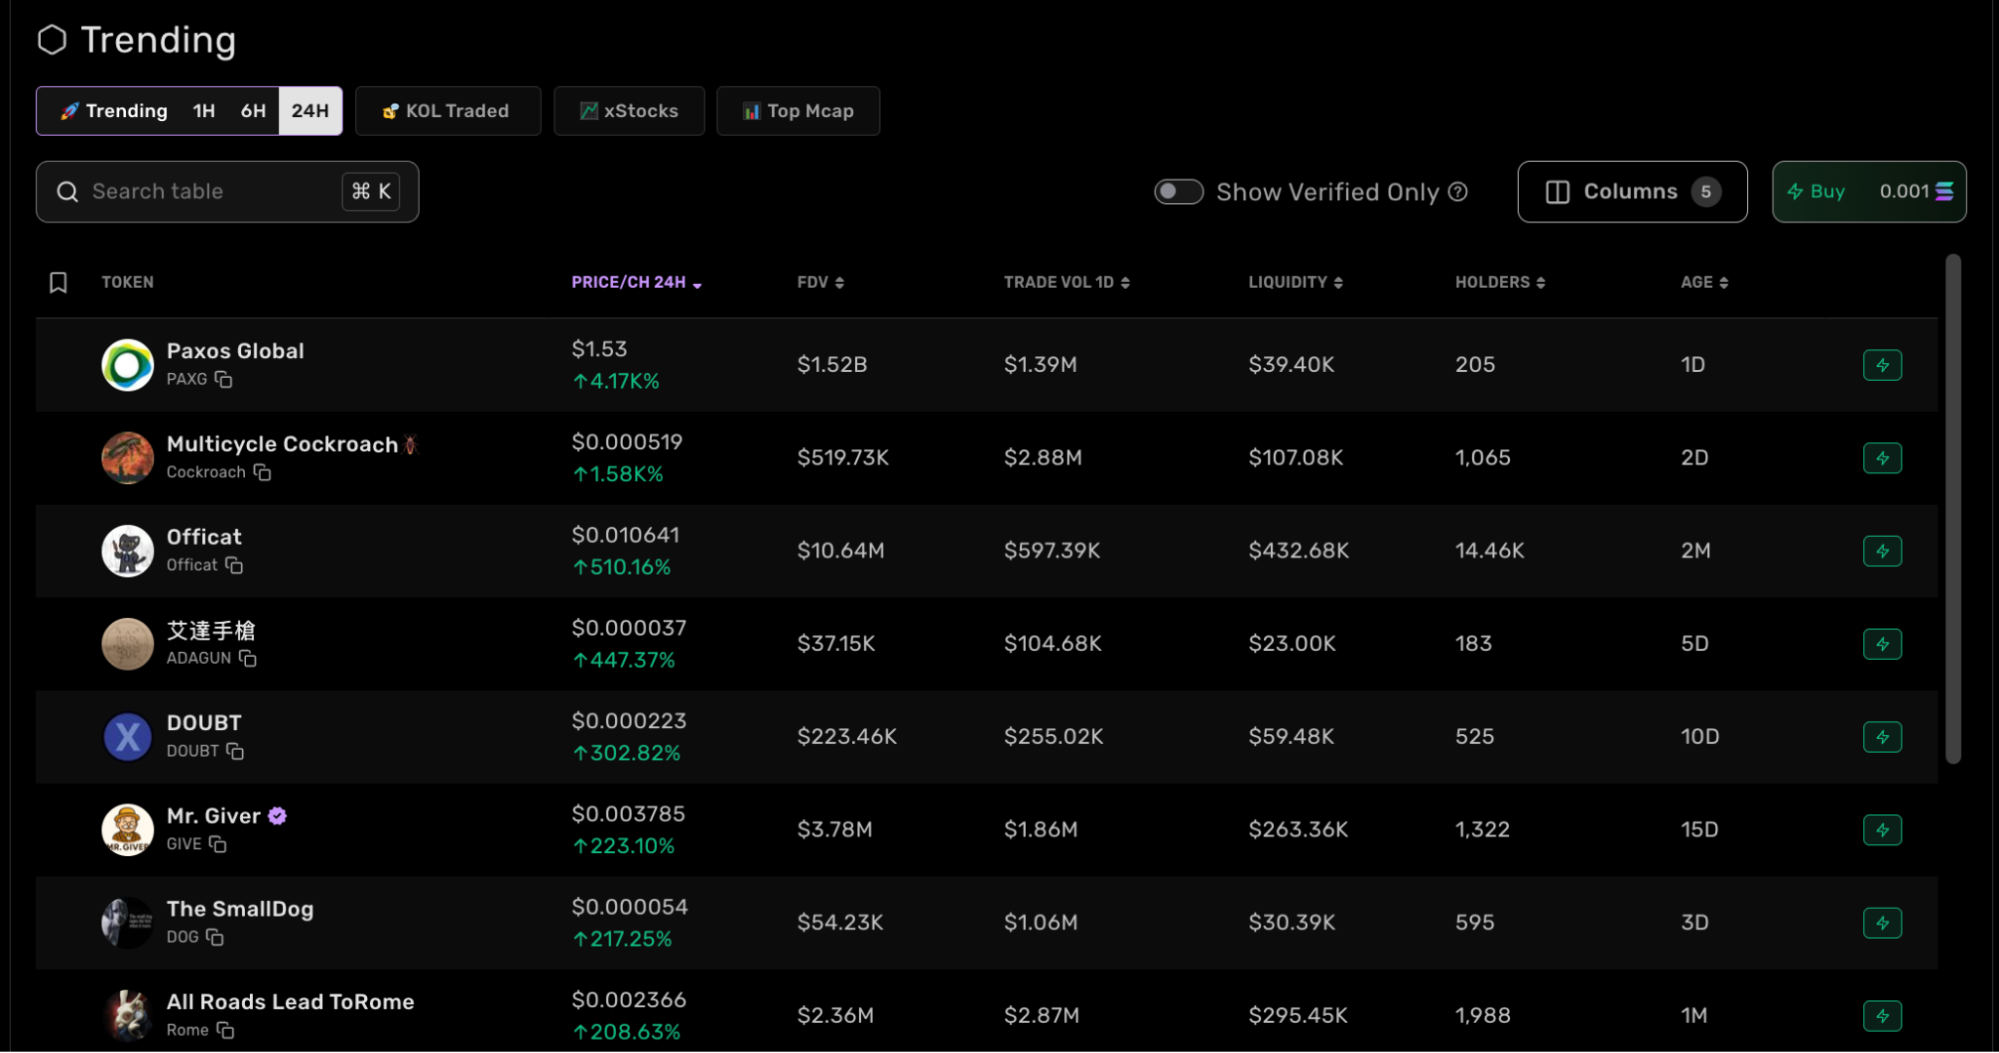Screen dimensions: 1999x1053
Task: Select the 1H trending timeframe
Action: (x=204, y=111)
